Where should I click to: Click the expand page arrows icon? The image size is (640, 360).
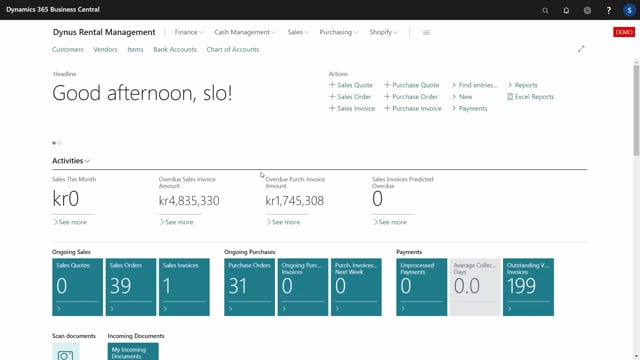(581, 49)
